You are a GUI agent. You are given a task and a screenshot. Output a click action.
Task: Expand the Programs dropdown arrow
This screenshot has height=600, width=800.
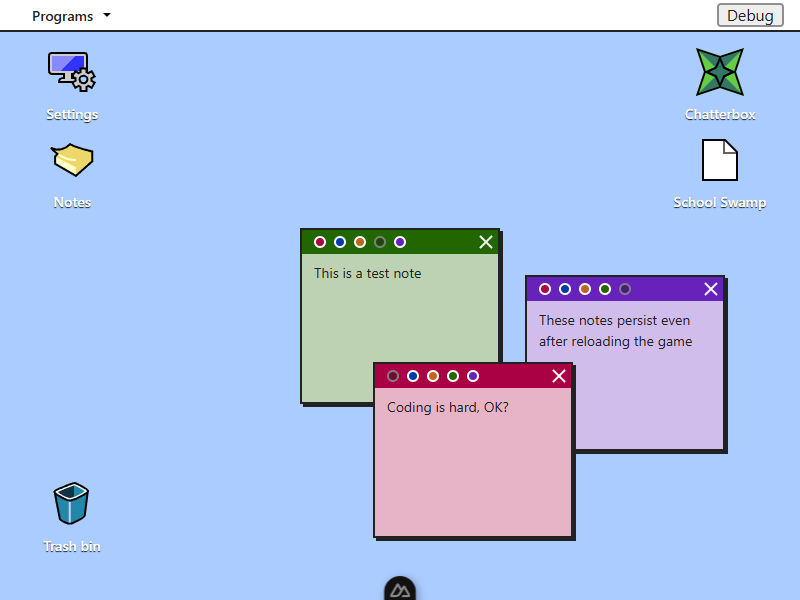[107, 15]
